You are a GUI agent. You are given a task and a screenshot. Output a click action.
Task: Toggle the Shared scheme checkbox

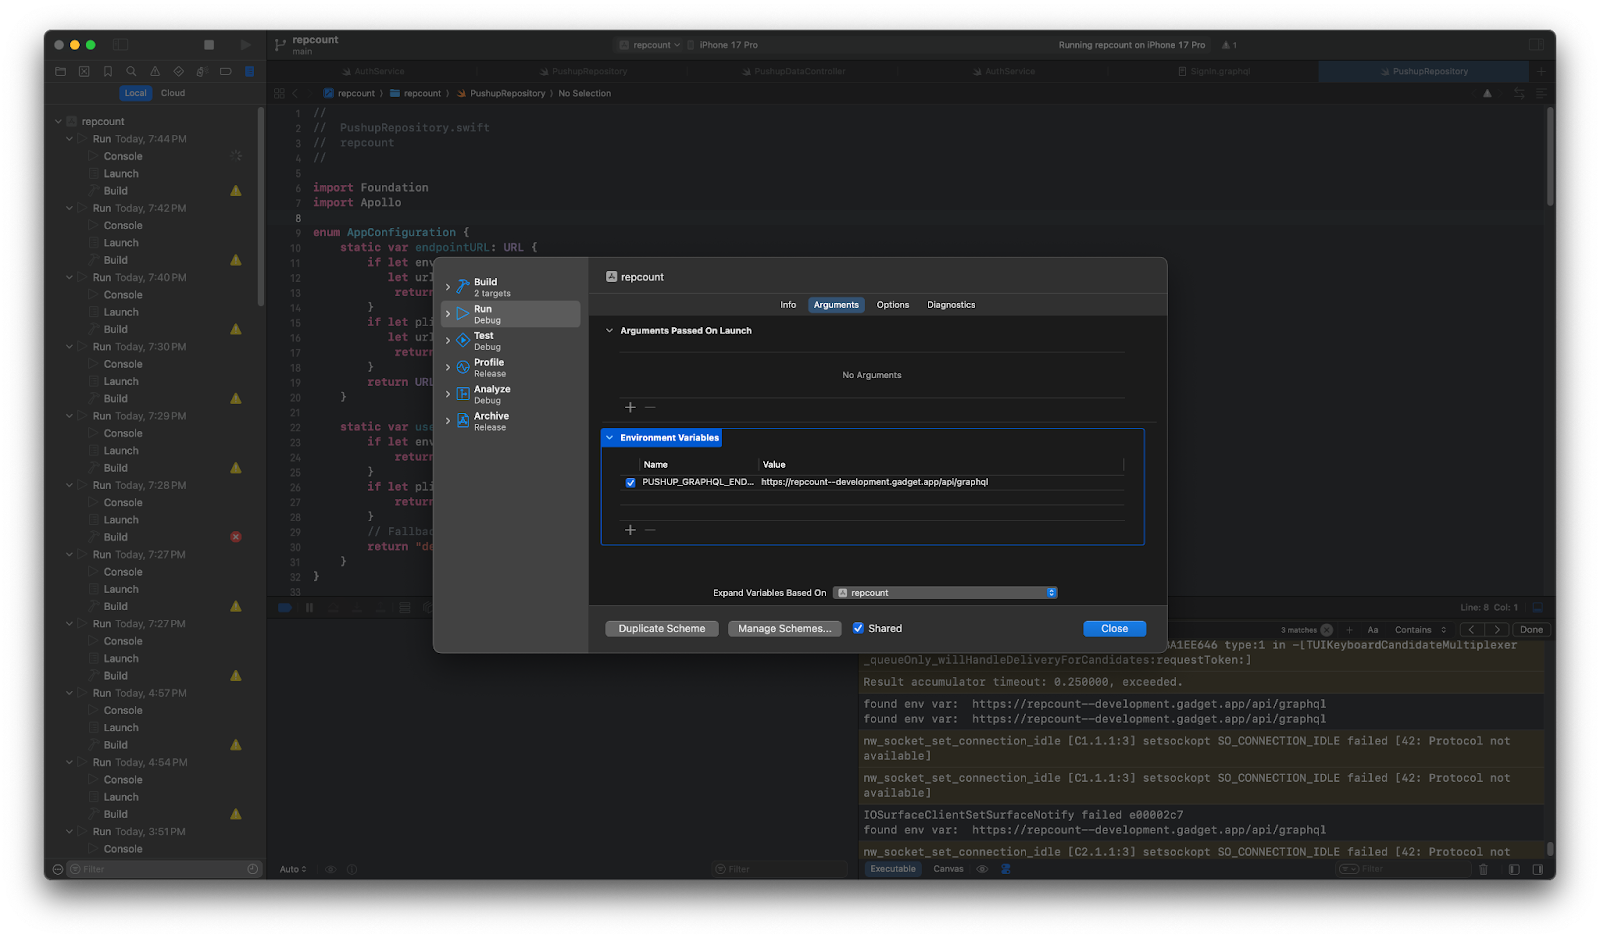858,628
